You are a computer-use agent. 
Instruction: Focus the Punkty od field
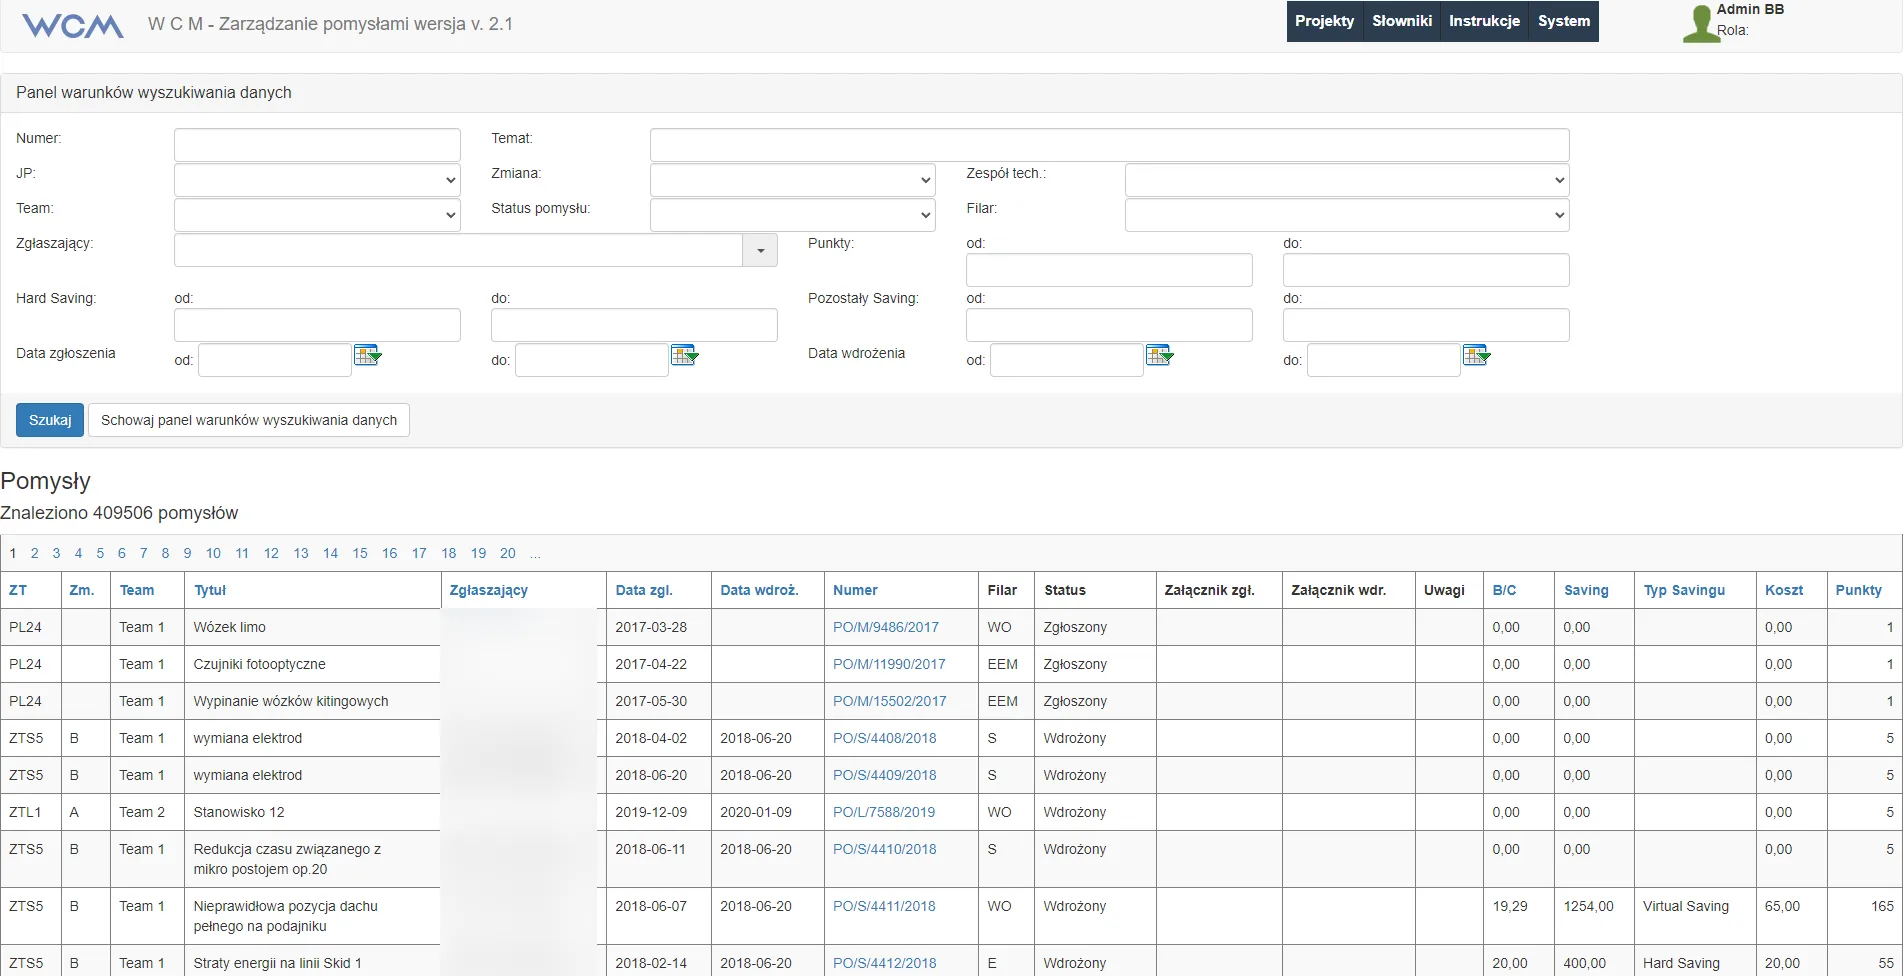pyautogui.click(x=1109, y=270)
